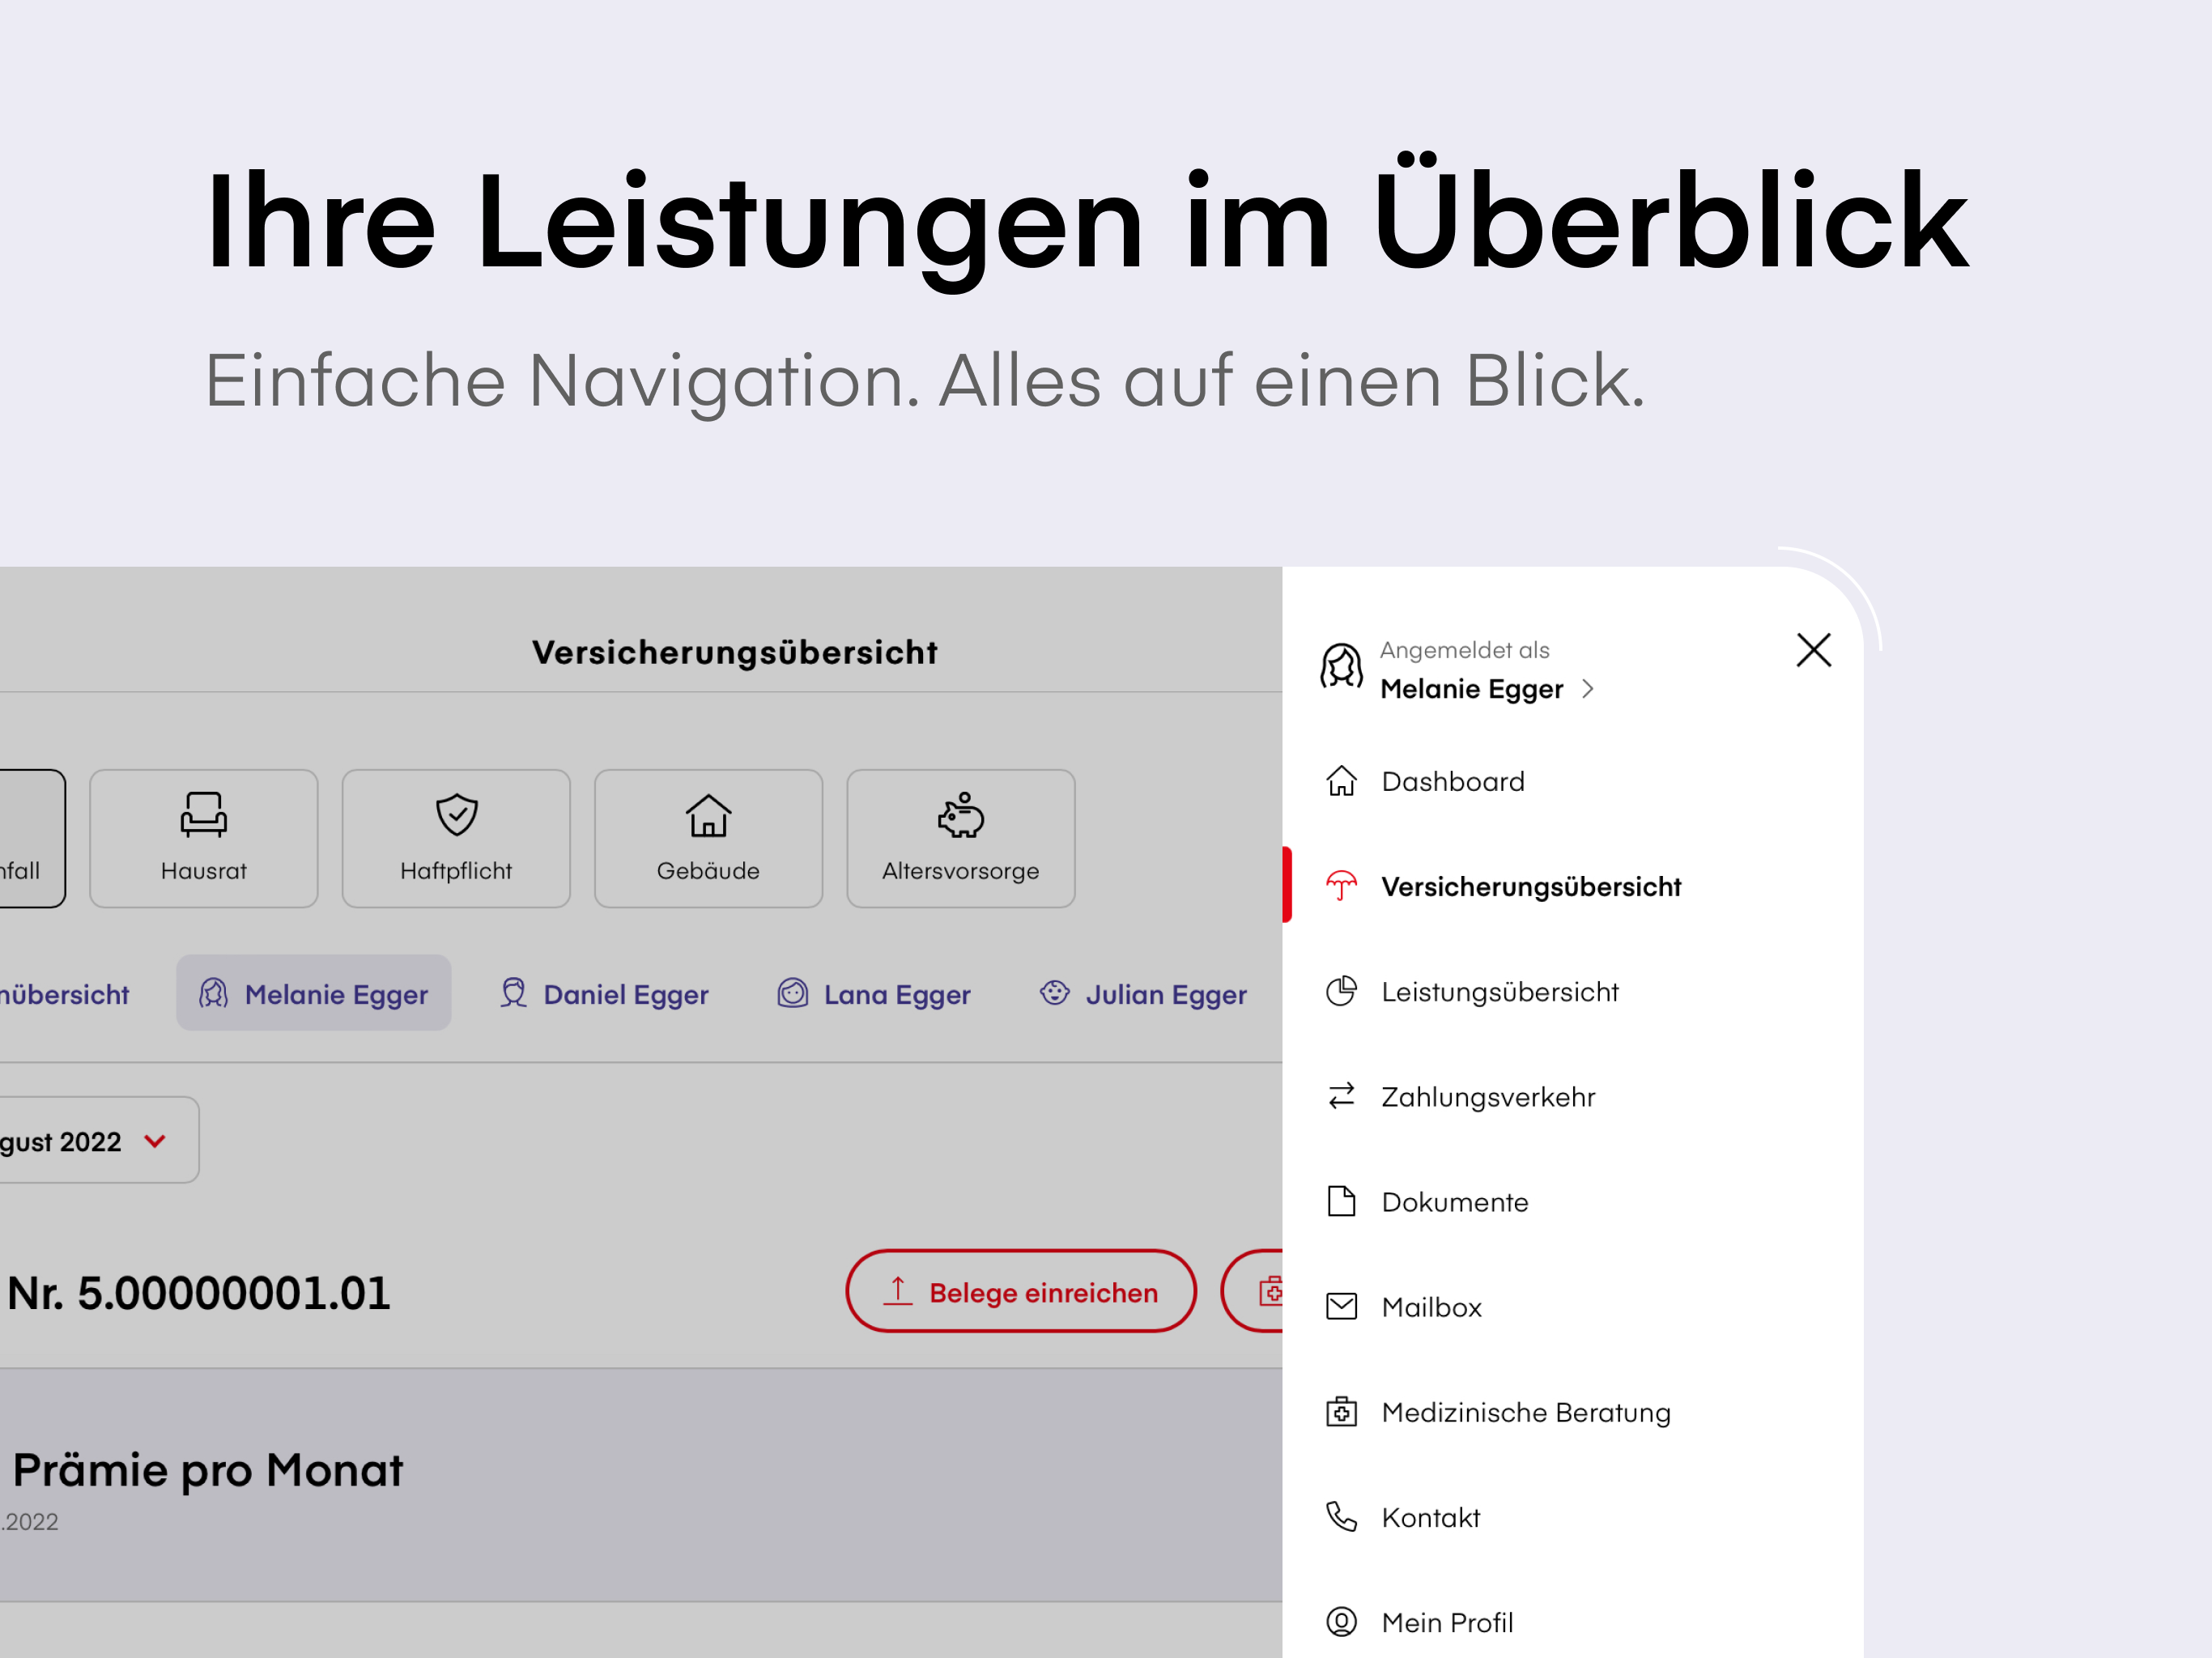
Task: Select the Haftpflicht shield icon
Action: point(456,814)
